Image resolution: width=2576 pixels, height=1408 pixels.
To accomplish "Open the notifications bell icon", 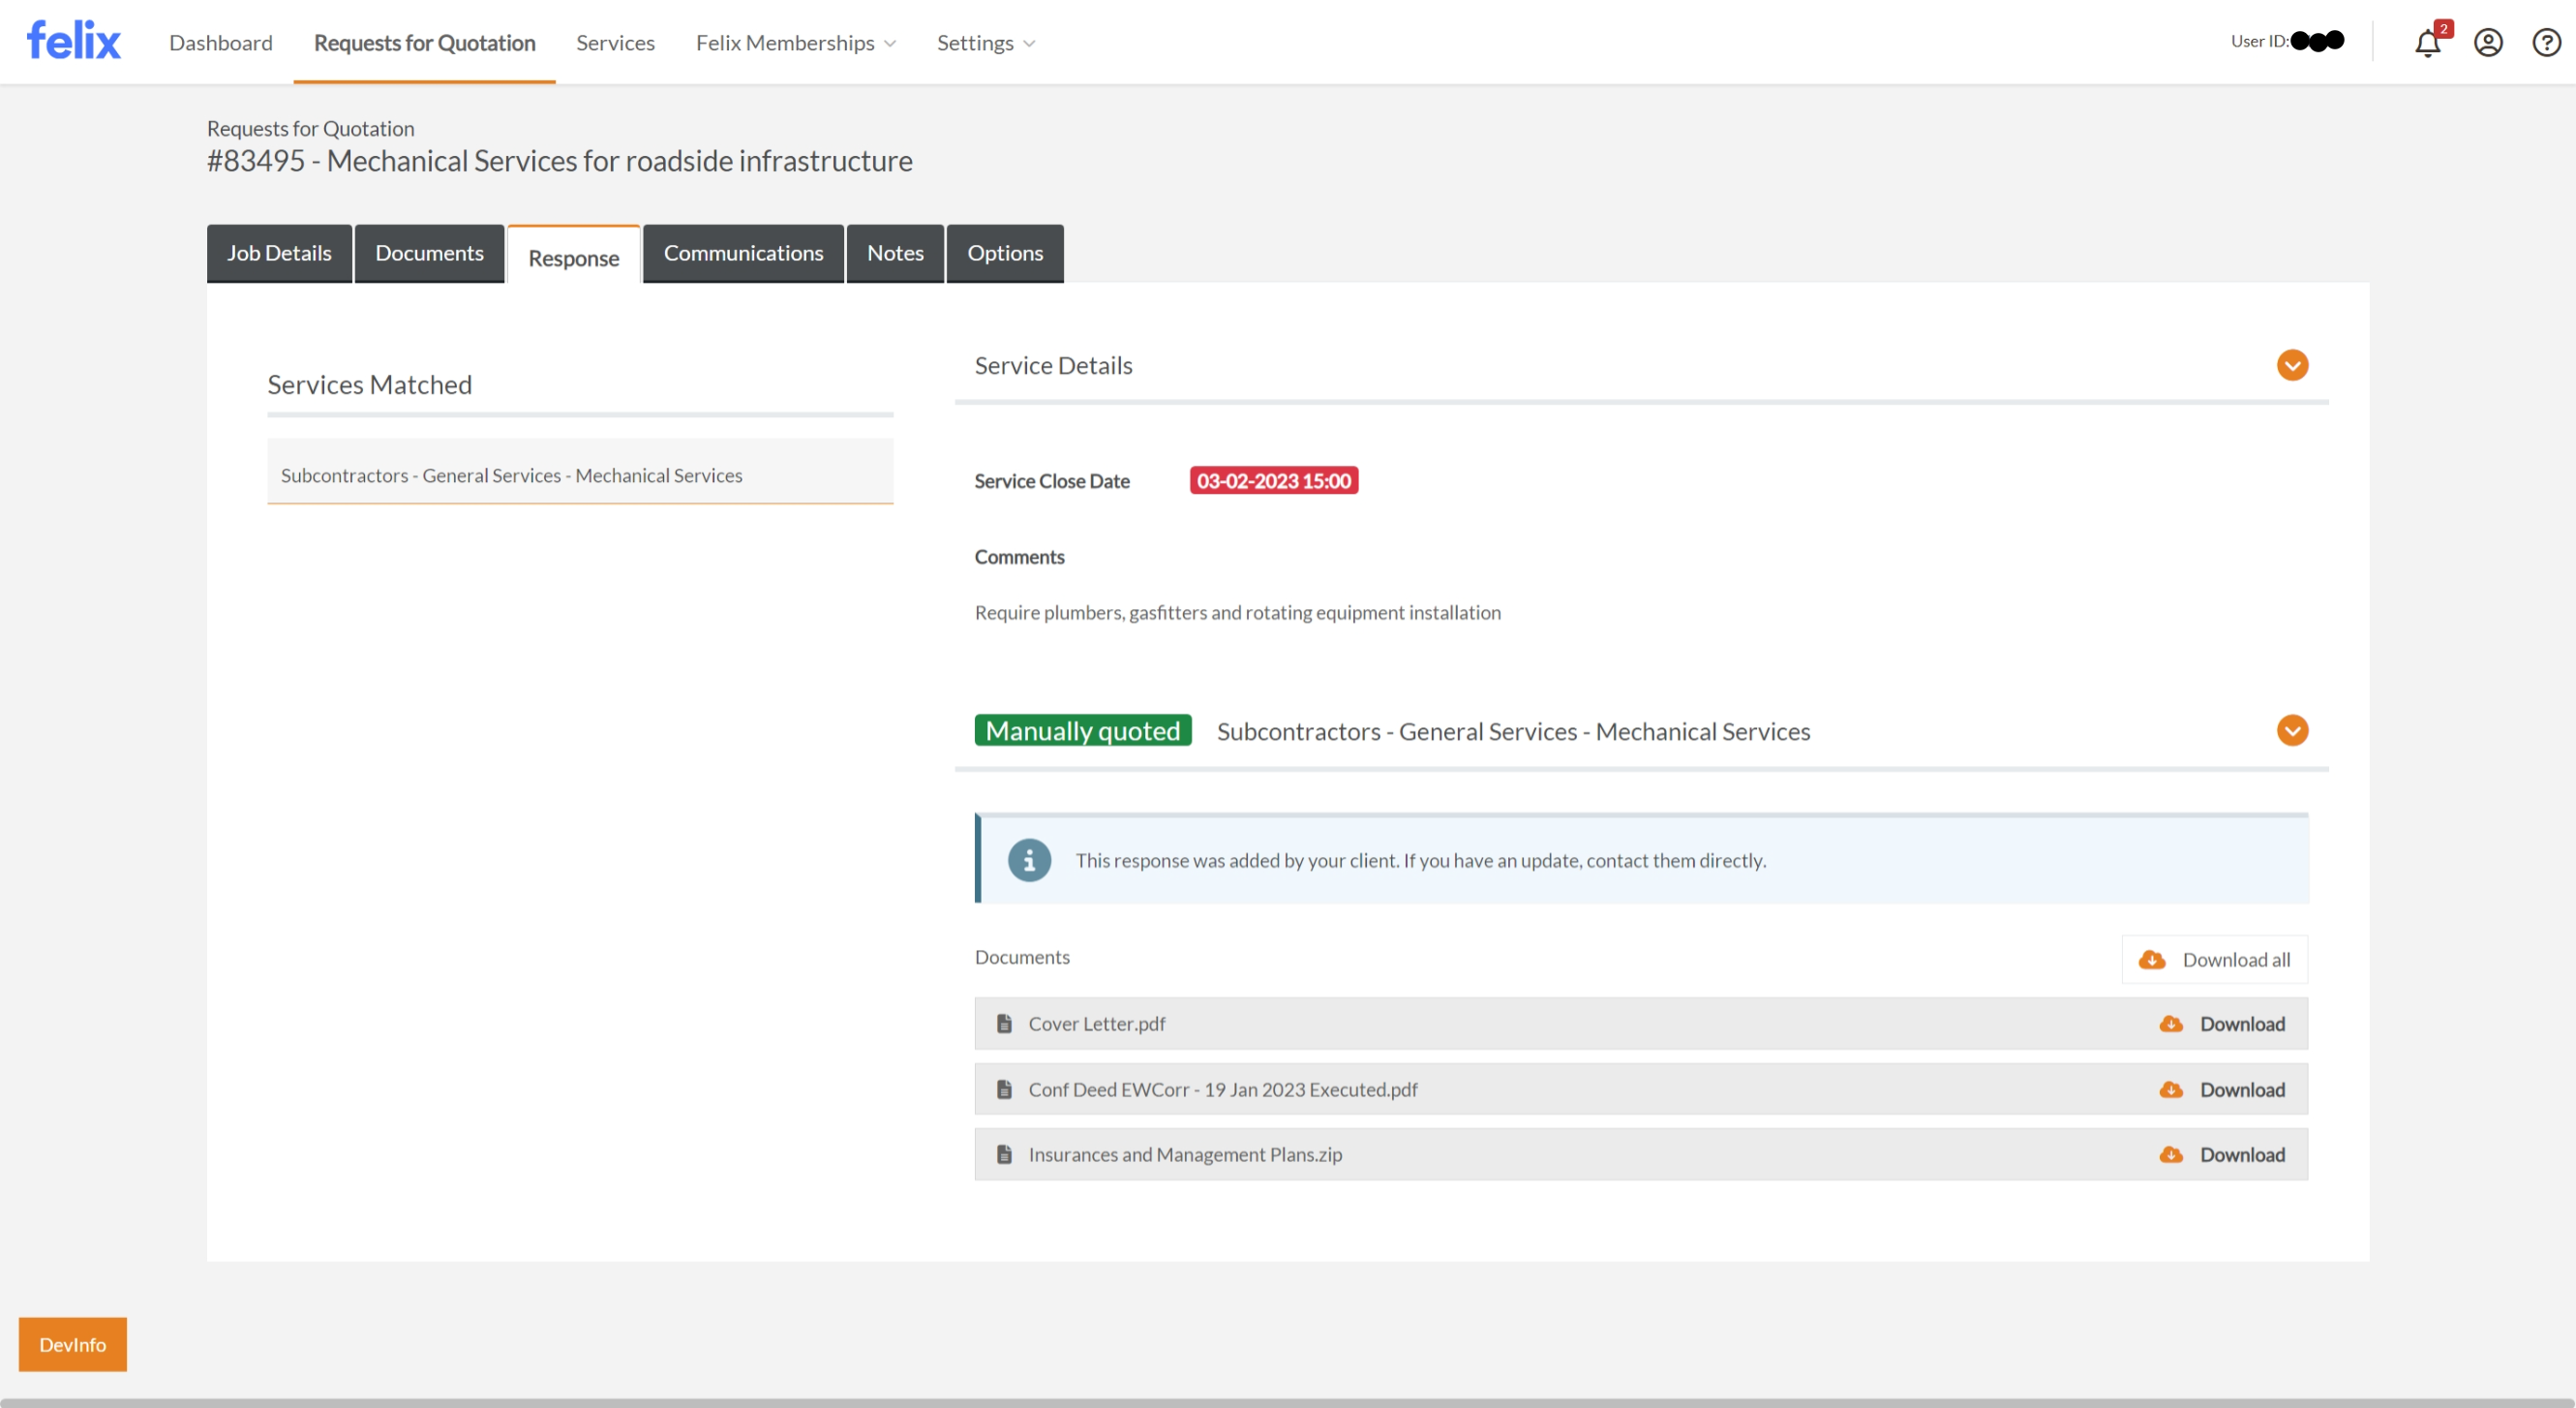I will (2427, 43).
